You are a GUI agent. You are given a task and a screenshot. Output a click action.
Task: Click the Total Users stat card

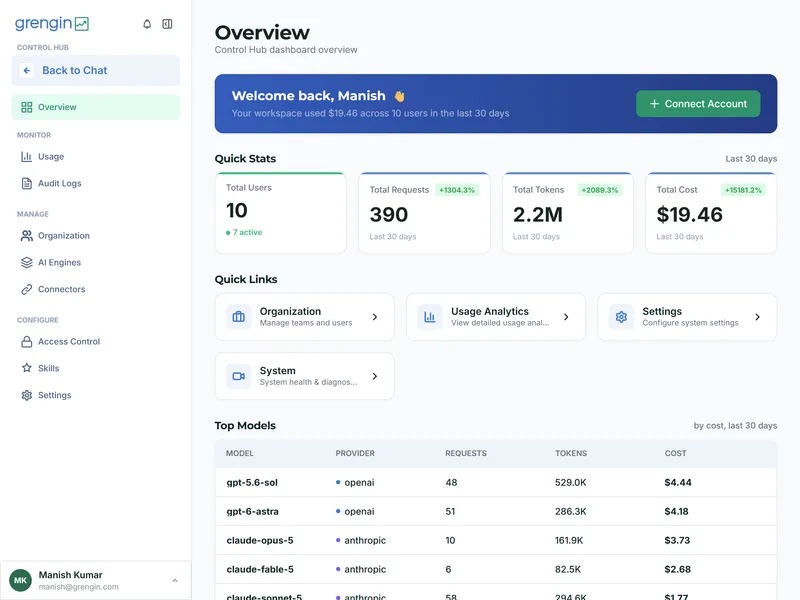281,213
